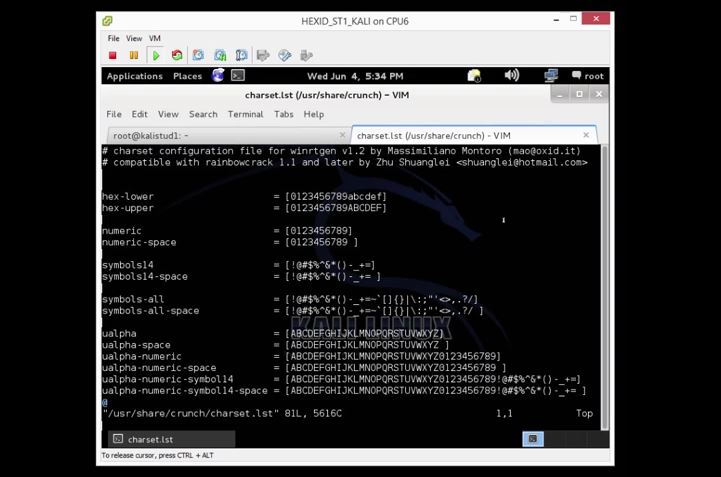This screenshot has height=477, width=721.
Task: Close the charset.lst VIM tab
Action: pyautogui.click(x=586, y=135)
